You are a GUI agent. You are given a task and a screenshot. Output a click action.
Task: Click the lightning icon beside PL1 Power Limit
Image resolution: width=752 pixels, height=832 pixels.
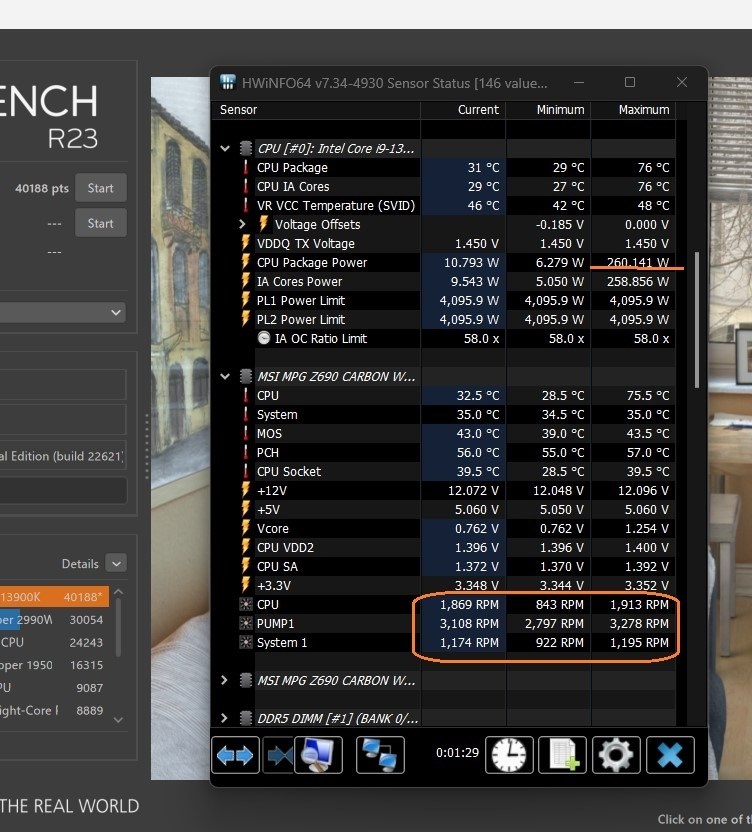pyautogui.click(x=245, y=300)
